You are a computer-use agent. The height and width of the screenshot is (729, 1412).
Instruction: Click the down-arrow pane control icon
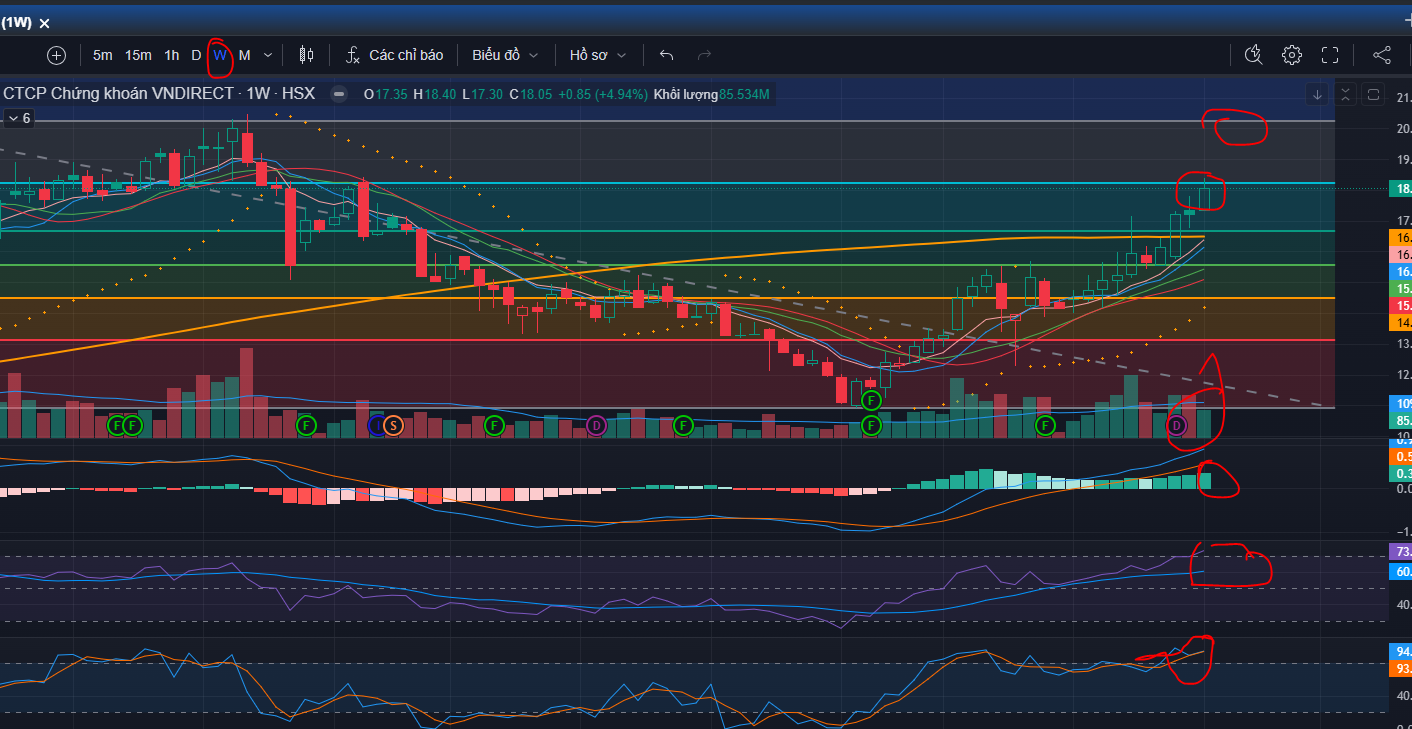(1318, 94)
